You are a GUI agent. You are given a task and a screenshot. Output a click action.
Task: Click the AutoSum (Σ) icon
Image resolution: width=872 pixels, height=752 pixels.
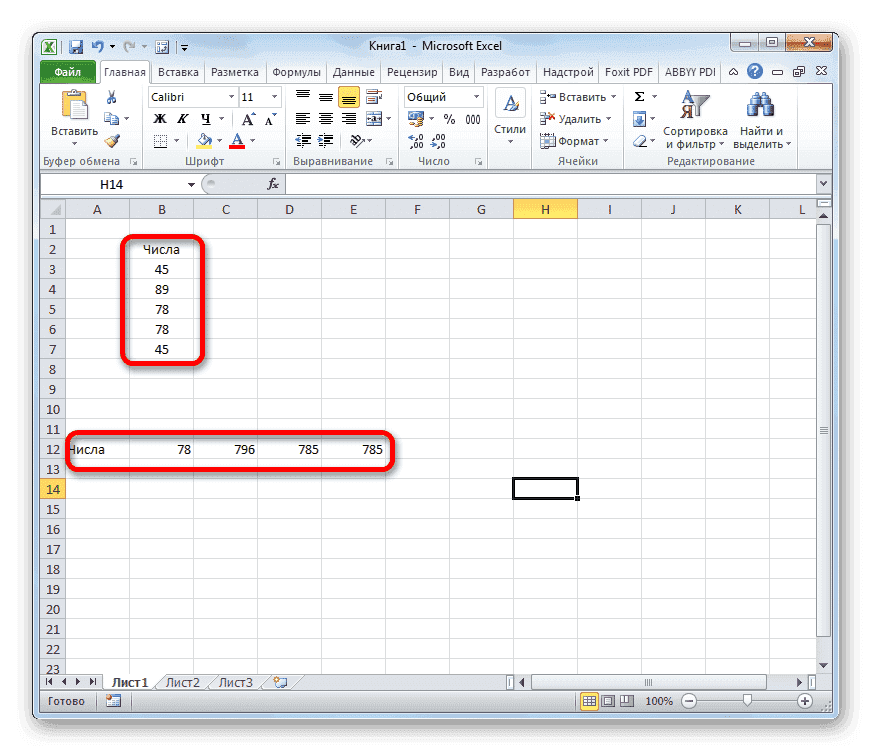coord(637,97)
